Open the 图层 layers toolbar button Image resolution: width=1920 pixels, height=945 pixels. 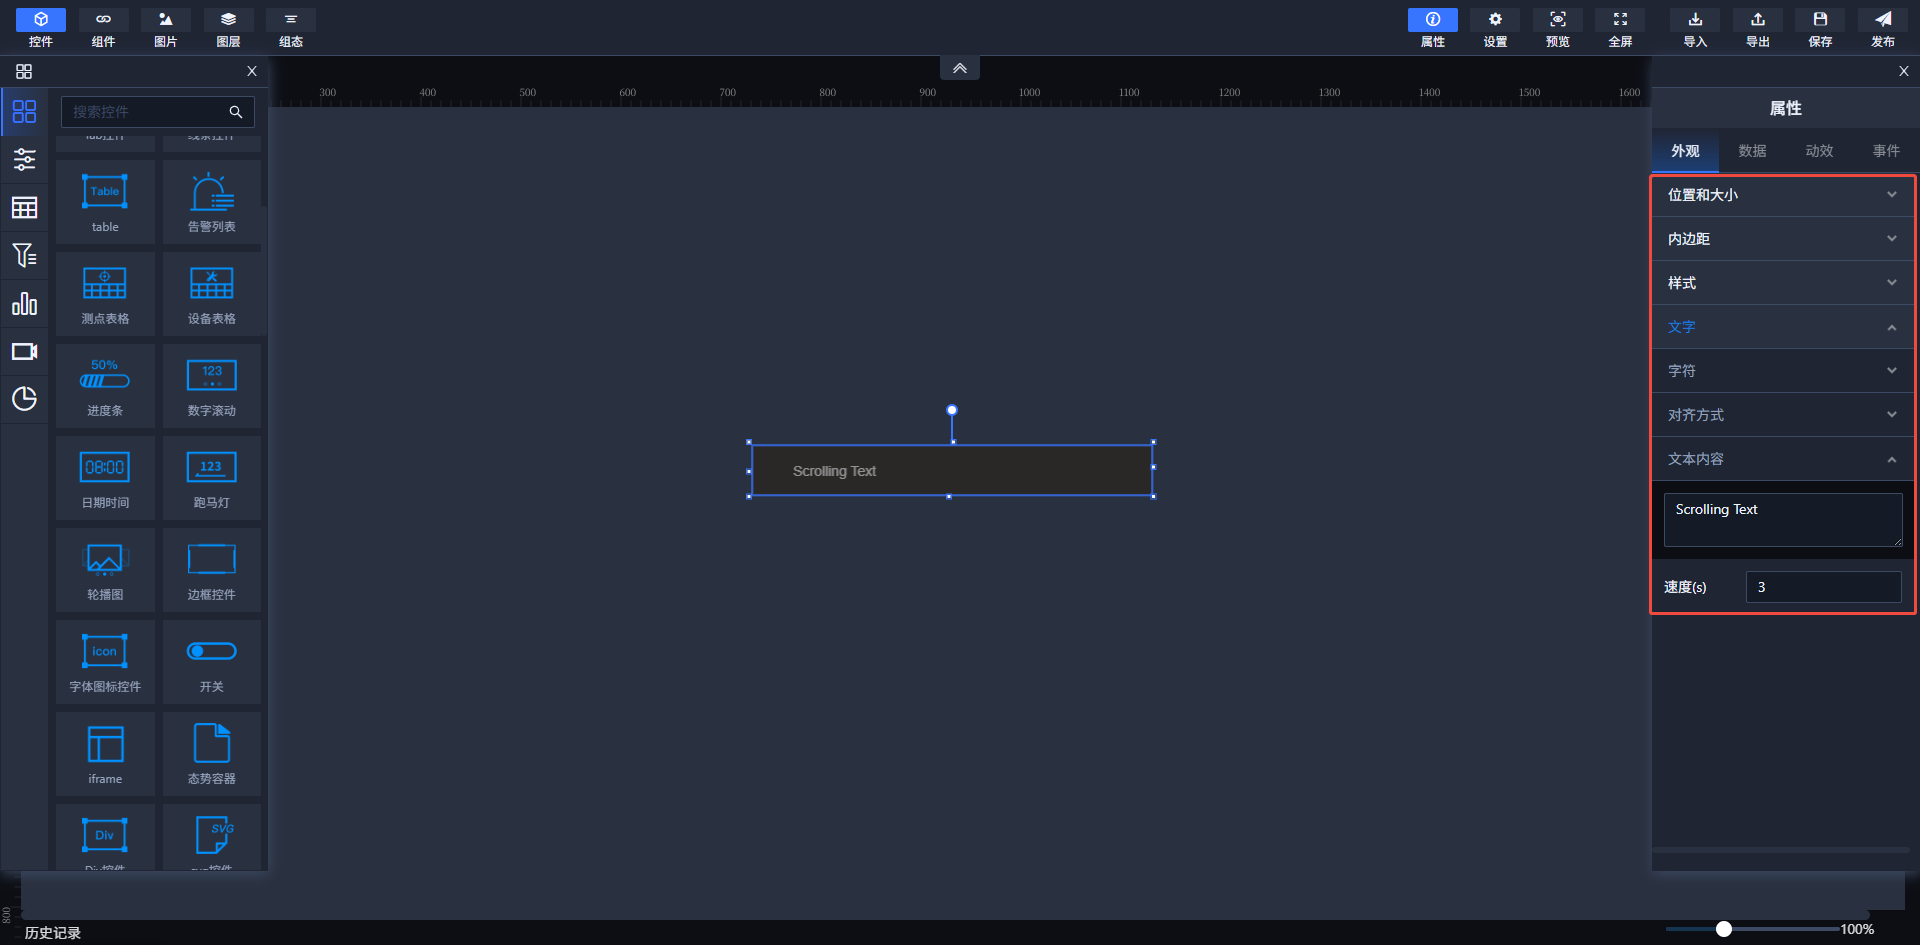[x=228, y=28]
